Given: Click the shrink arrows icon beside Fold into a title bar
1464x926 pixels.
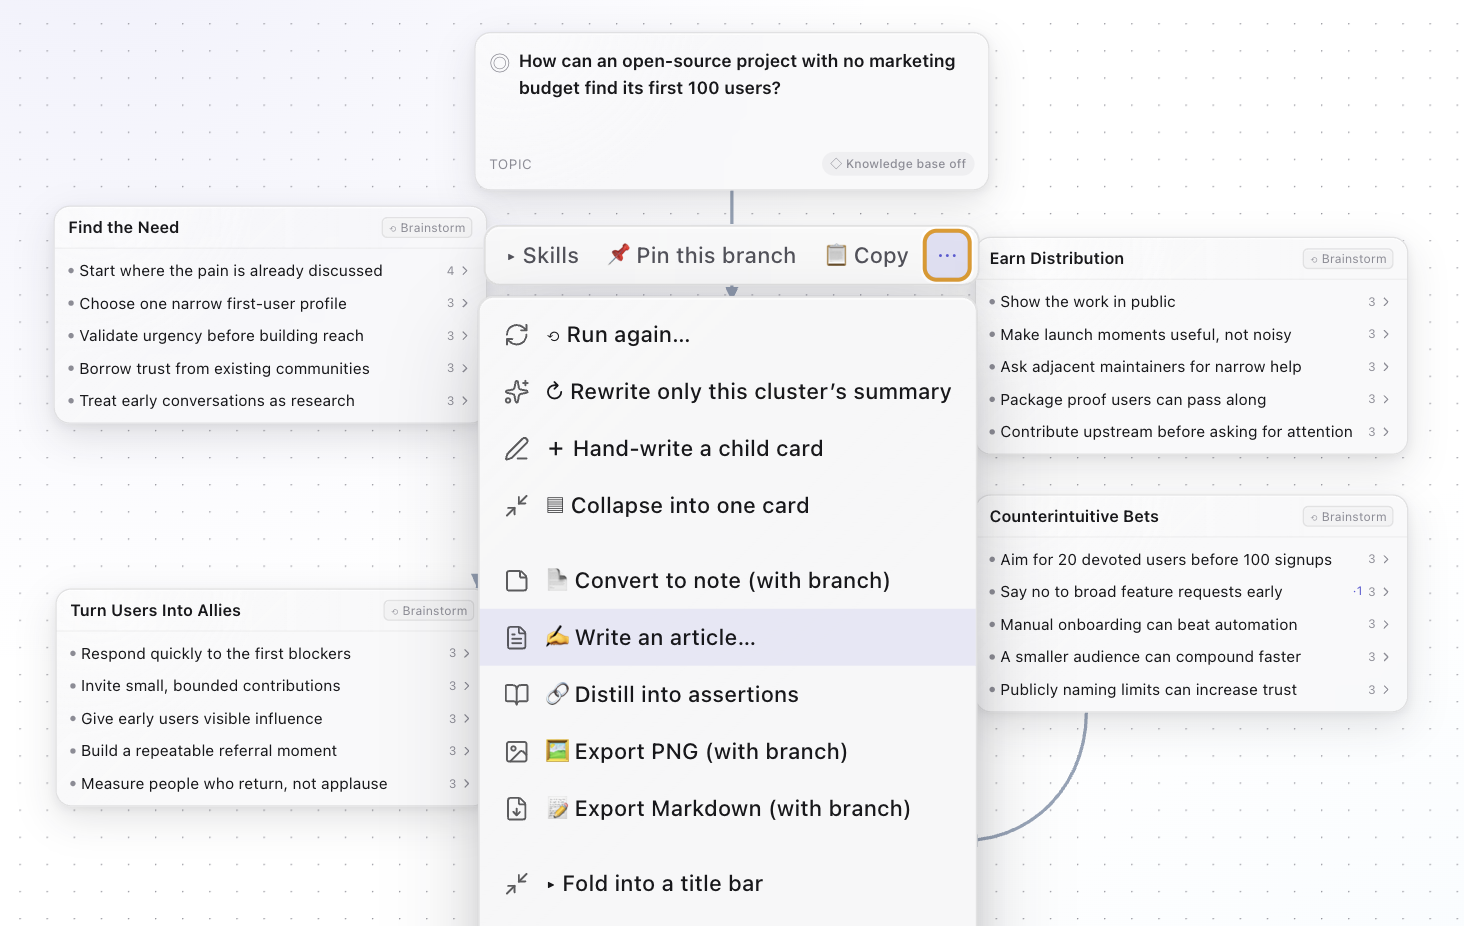Looking at the screenshot, I should [516, 884].
